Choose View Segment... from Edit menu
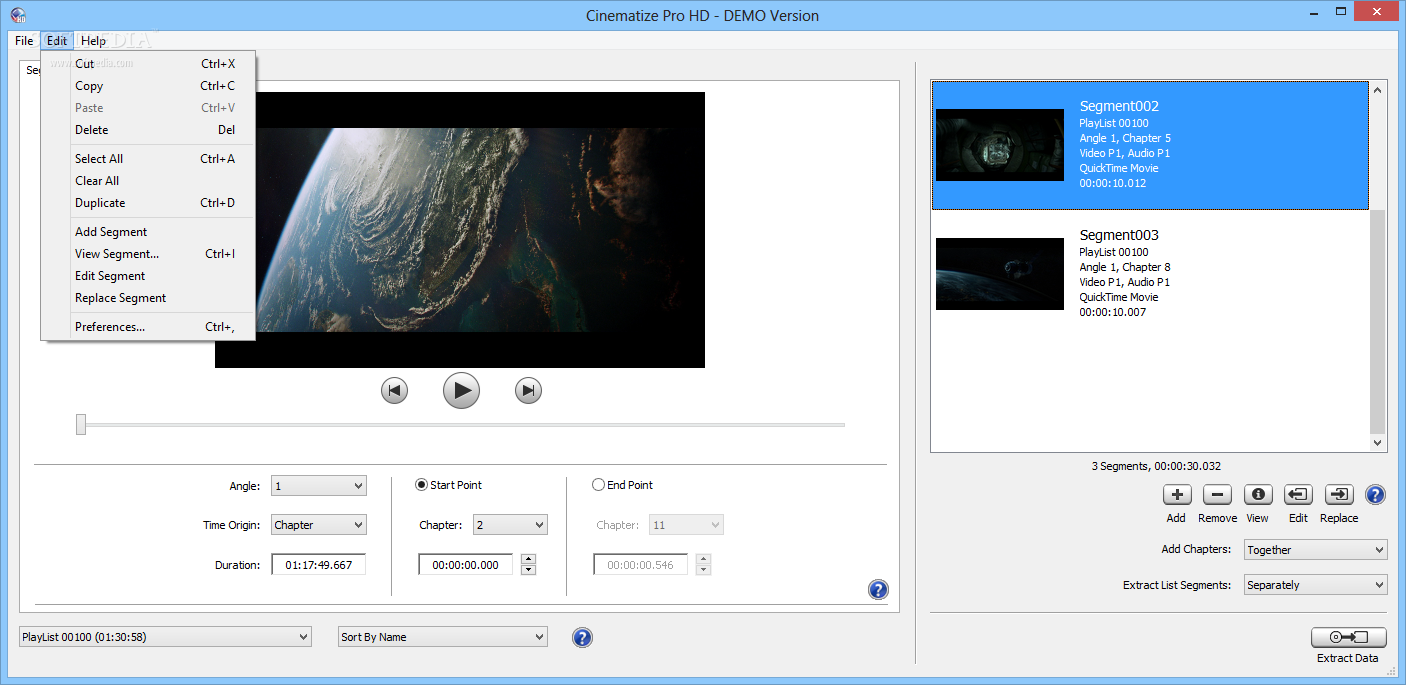Image resolution: width=1406 pixels, height=685 pixels. click(x=148, y=254)
